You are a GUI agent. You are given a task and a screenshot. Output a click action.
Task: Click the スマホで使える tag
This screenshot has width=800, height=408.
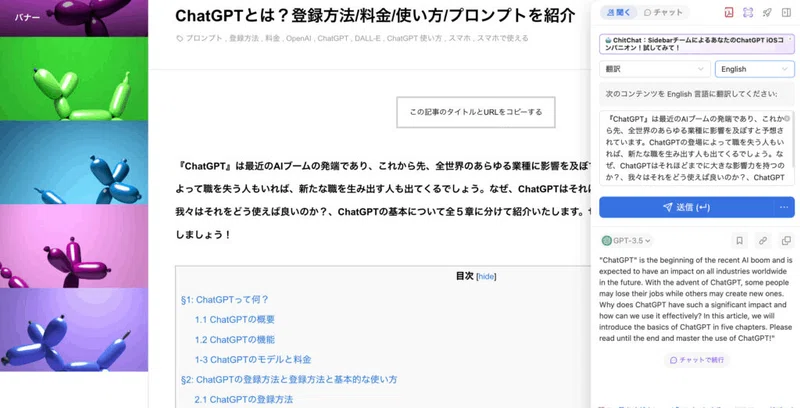(503, 38)
